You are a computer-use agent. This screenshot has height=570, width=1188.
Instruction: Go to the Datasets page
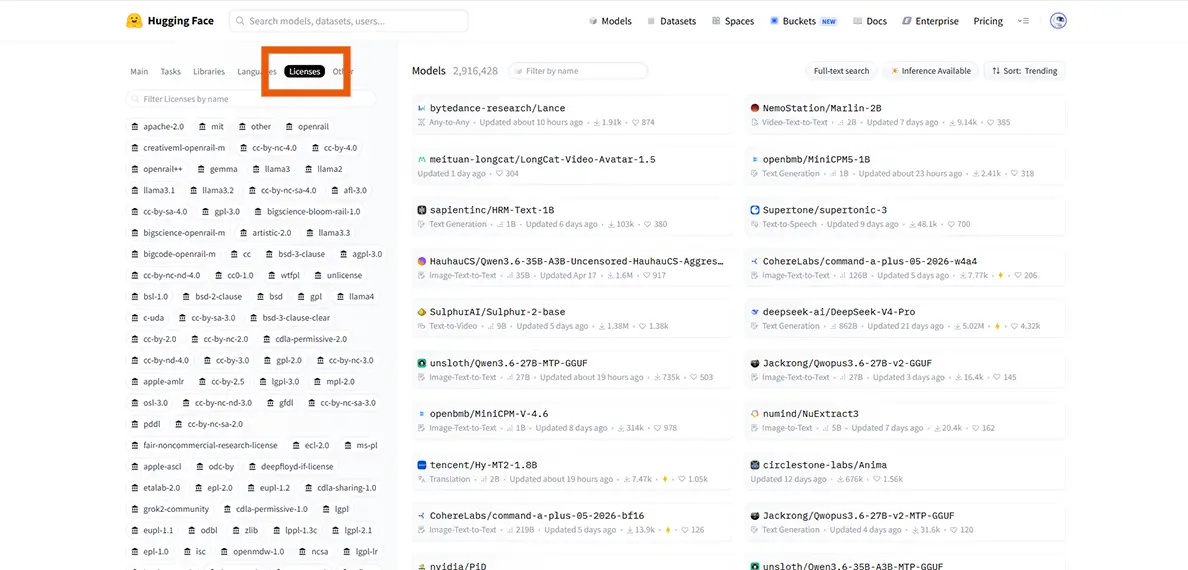click(x=671, y=21)
